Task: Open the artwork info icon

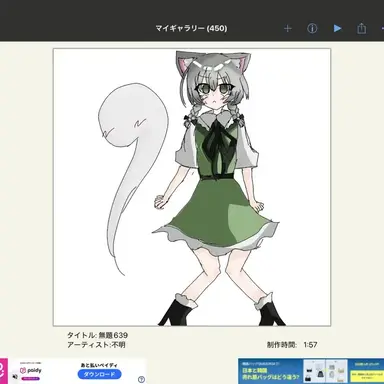Action: 312,28
